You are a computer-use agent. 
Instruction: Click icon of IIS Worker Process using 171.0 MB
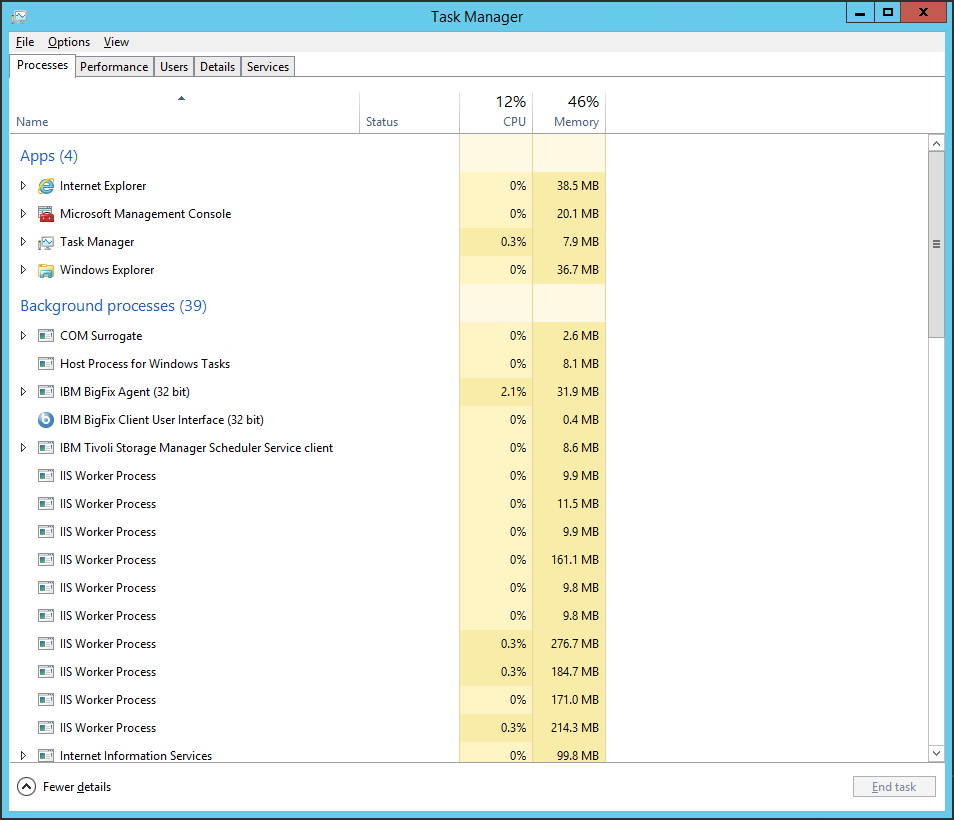click(x=46, y=700)
